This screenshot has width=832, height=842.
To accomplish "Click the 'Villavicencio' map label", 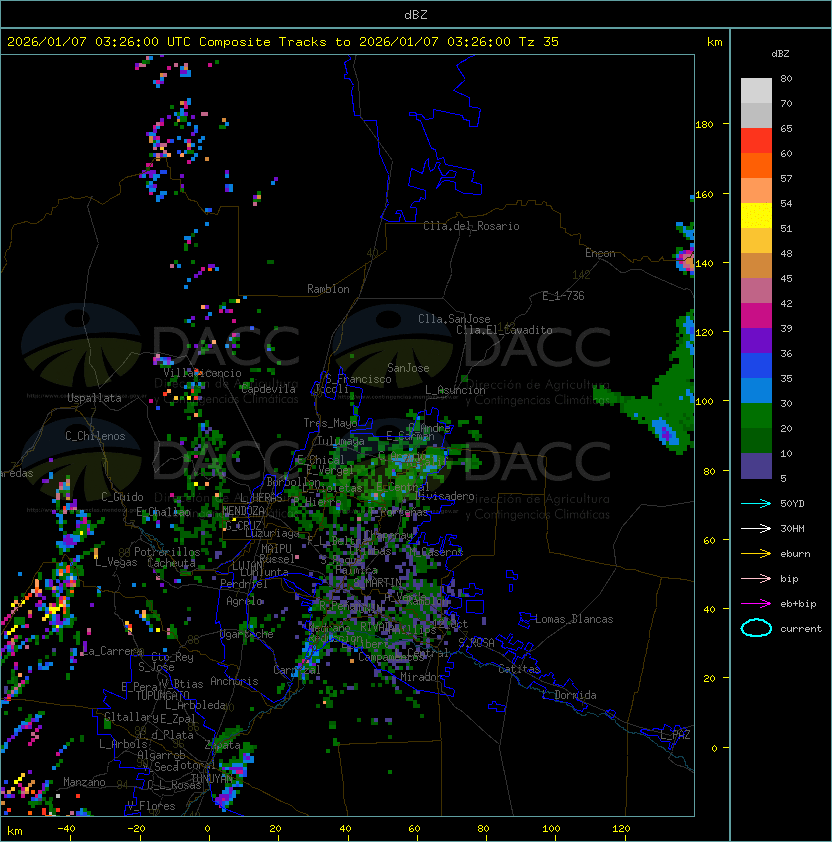I will 202,373.
